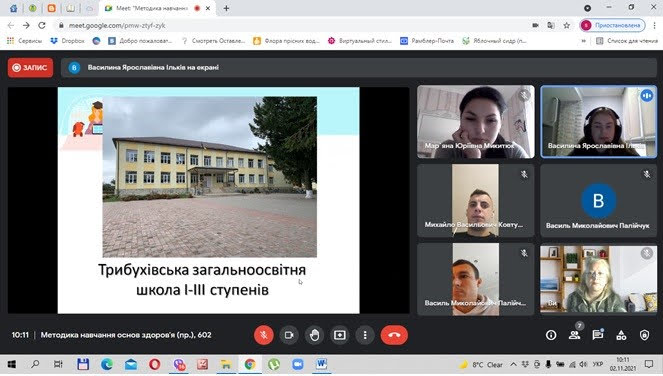The width and height of the screenshot is (663, 376).
Task: Open the Яблочный сидр bookmark
Action: pos(494,41)
